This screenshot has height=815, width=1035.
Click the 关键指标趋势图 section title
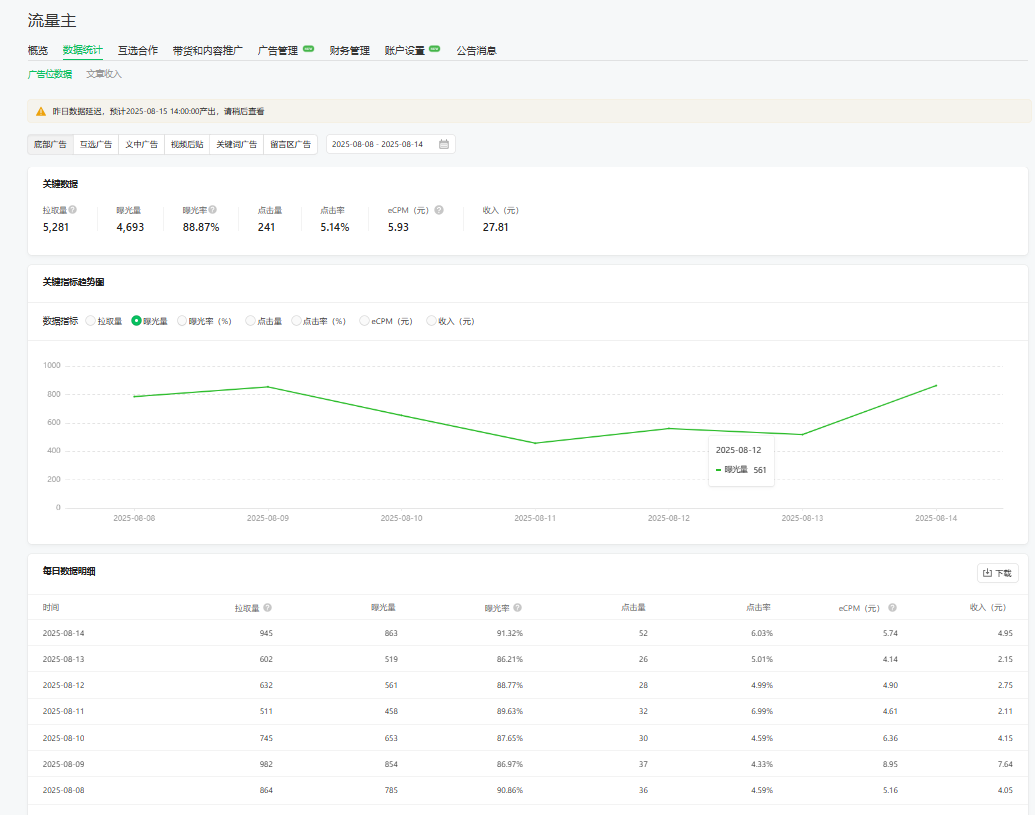coord(73,282)
